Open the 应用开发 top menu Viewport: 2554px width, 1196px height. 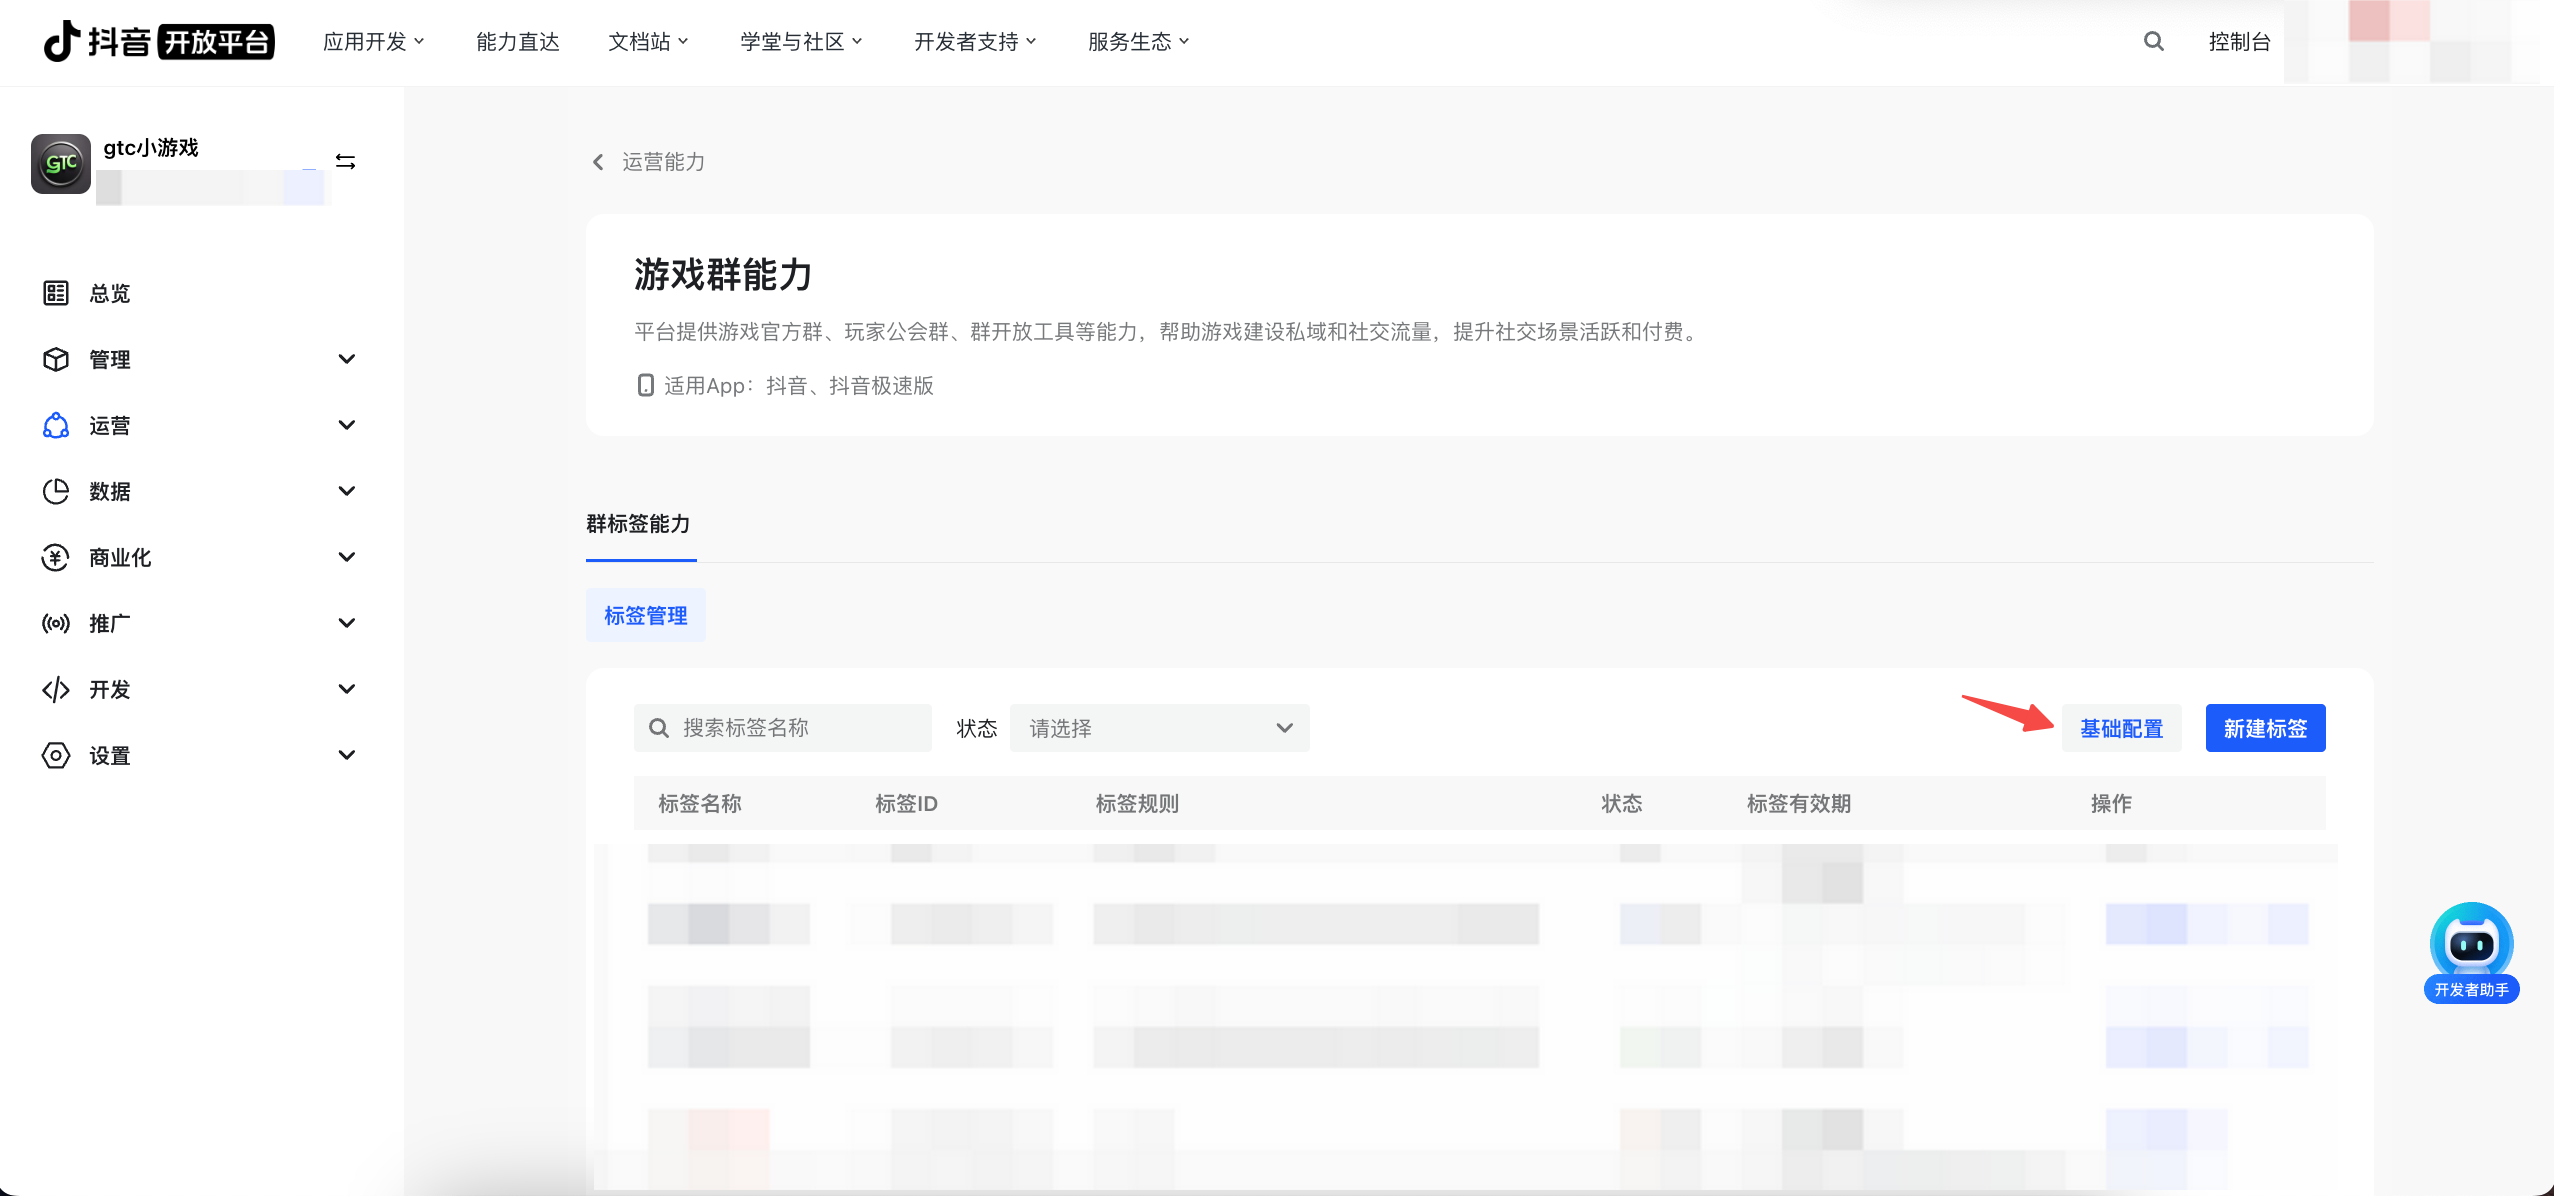click(x=373, y=41)
